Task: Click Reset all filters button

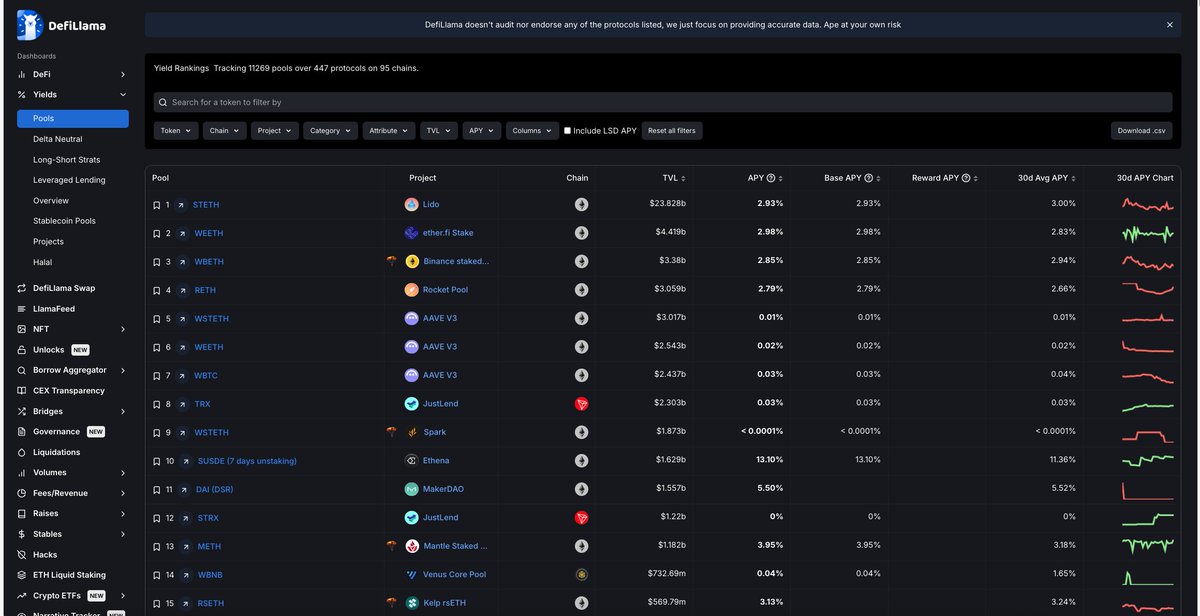Action: pos(671,131)
